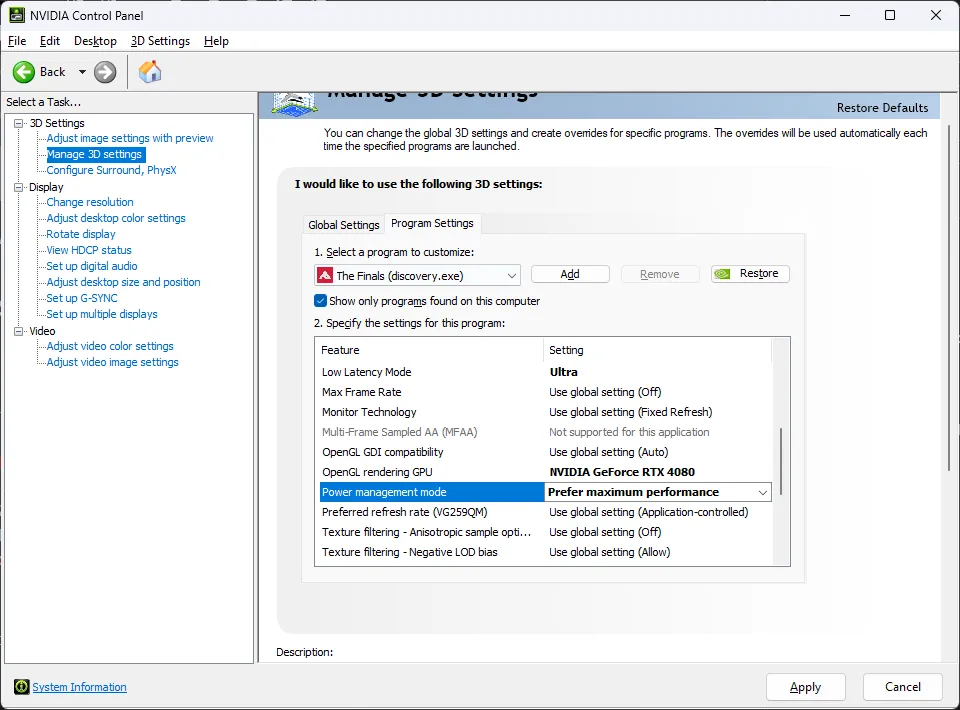This screenshot has width=960, height=710.
Task: Switch to the Global Settings tab
Action: point(343,225)
